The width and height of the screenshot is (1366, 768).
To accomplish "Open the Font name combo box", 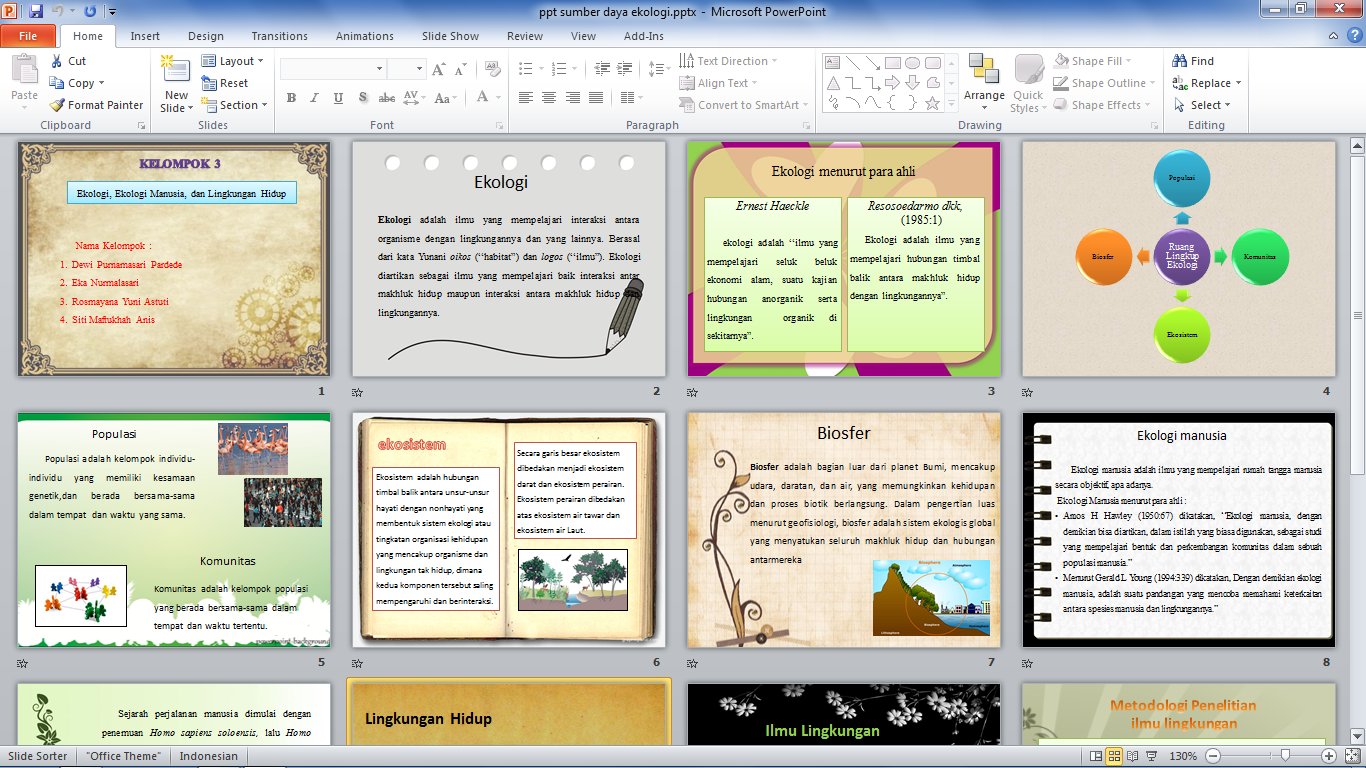I will pyautogui.click(x=332, y=69).
